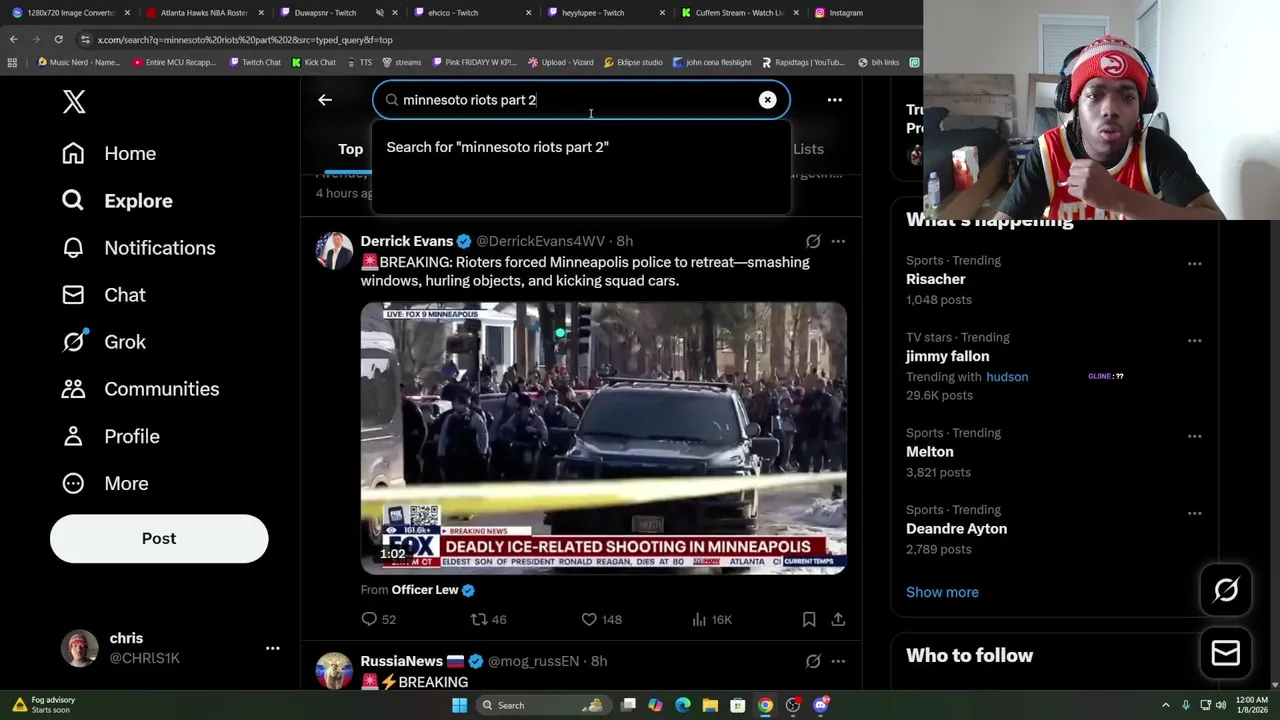
Task: Open Microsoft Edge from the taskbar
Action: click(x=683, y=705)
